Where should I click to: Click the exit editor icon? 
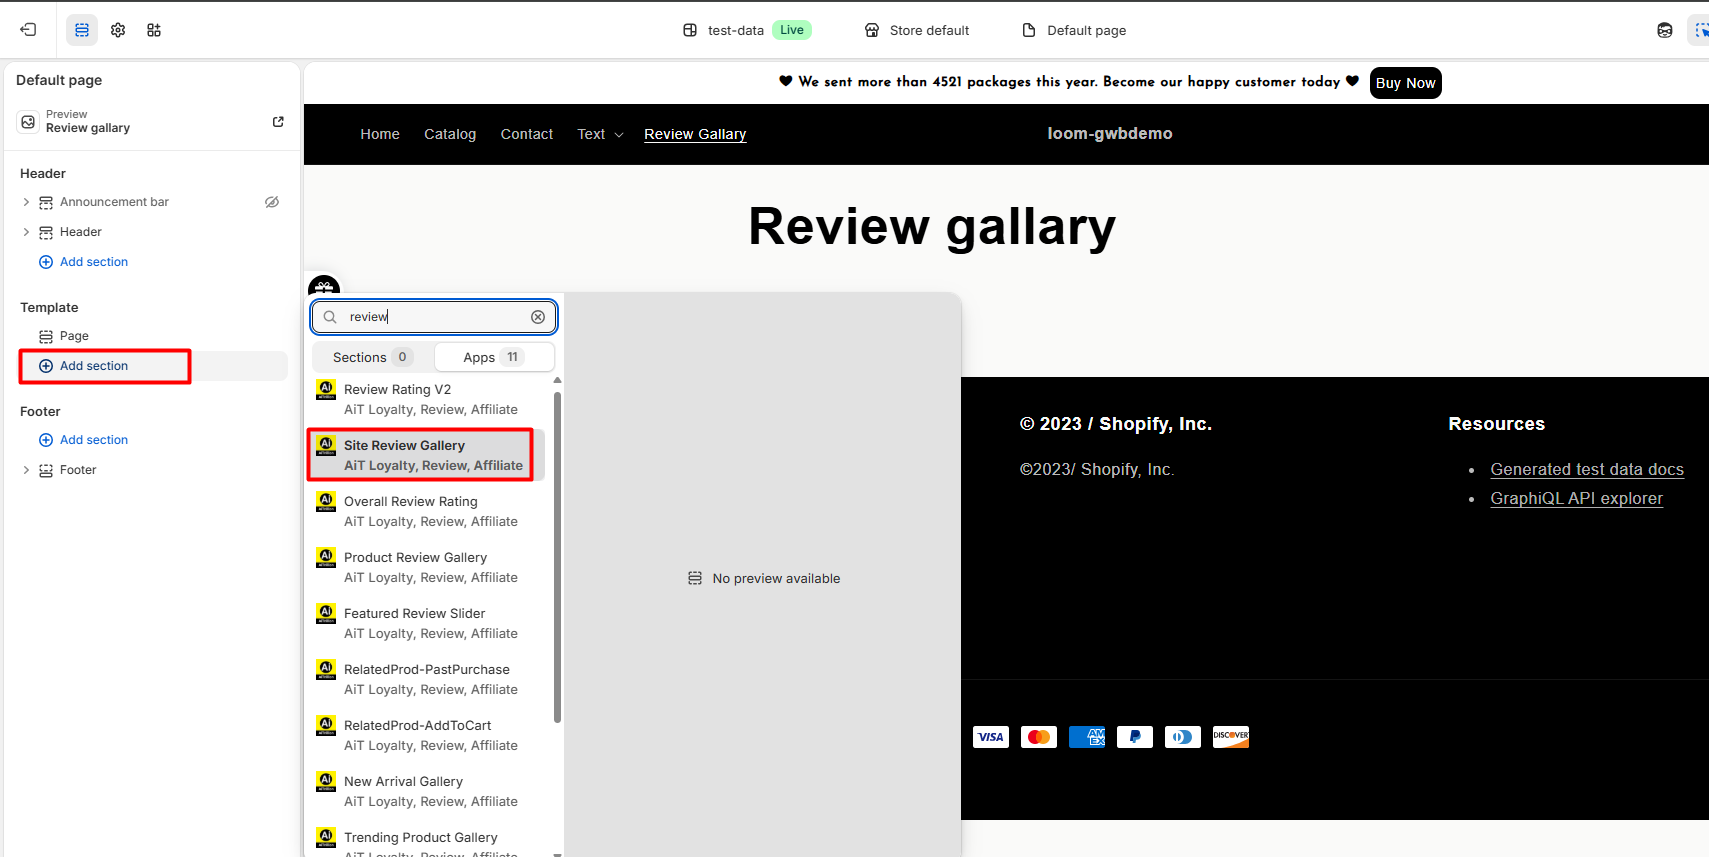coord(28,30)
